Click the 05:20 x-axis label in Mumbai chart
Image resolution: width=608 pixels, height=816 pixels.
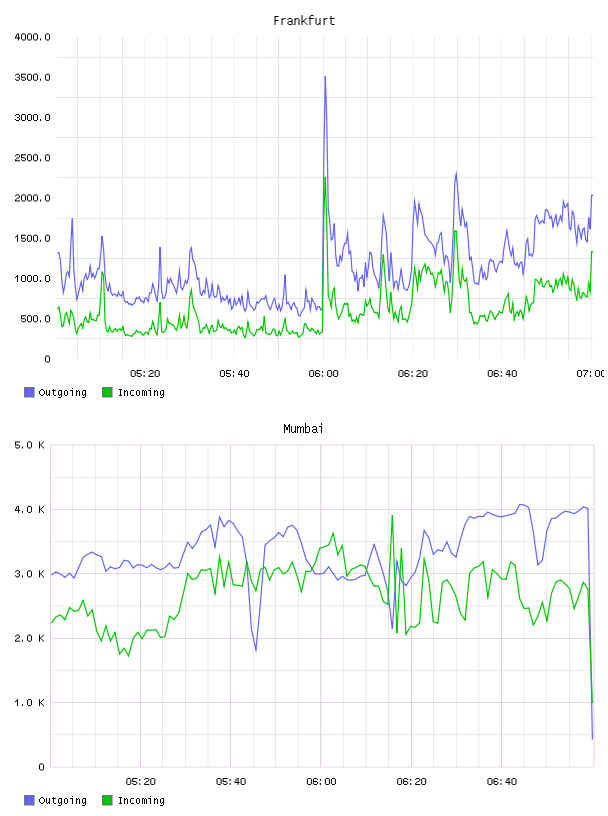(141, 782)
